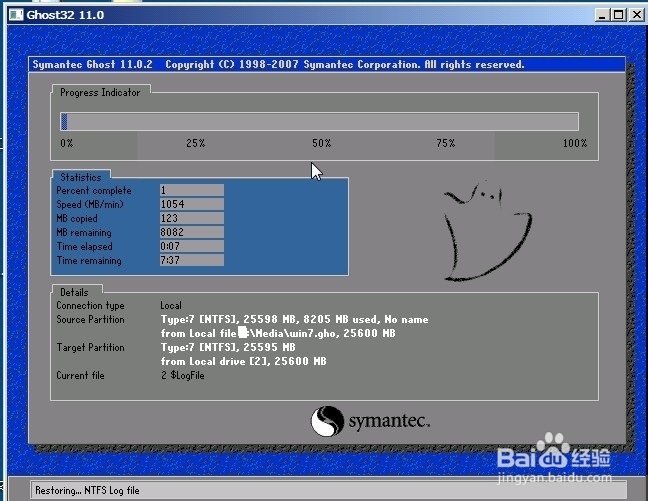The height and width of the screenshot is (501, 648).
Task: Click the 100% progress marker
Action: (575, 143)
